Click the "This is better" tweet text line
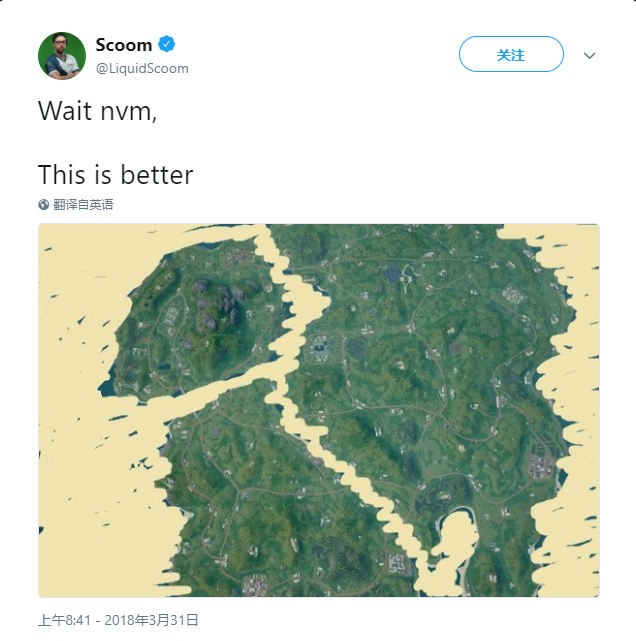 pos(115,175)
